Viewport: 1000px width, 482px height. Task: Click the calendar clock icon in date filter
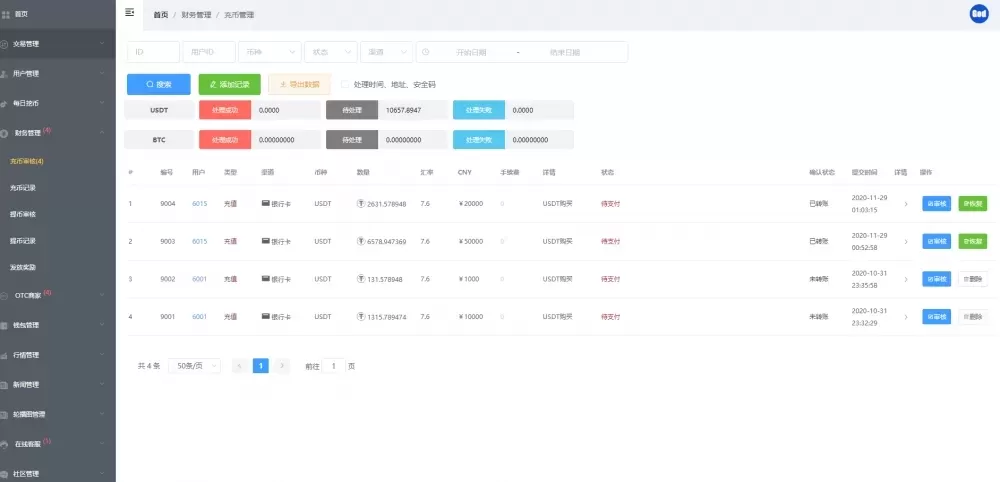point(425,52)
